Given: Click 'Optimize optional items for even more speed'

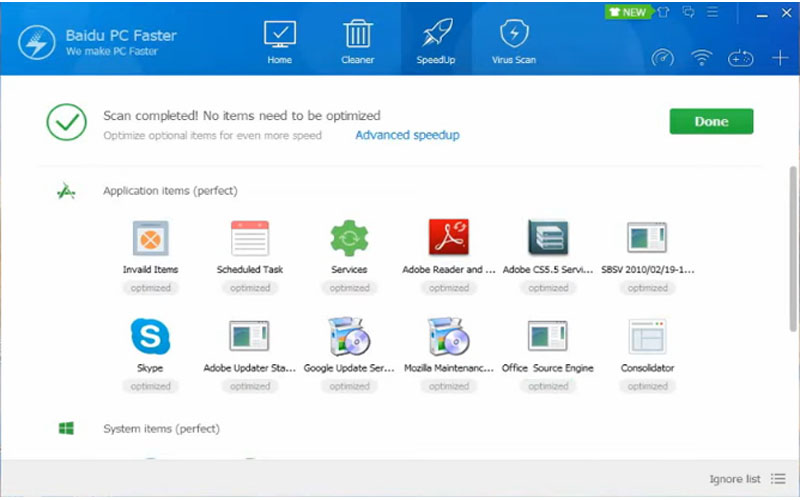Looking at the screenshot, I should coord(212,136).
